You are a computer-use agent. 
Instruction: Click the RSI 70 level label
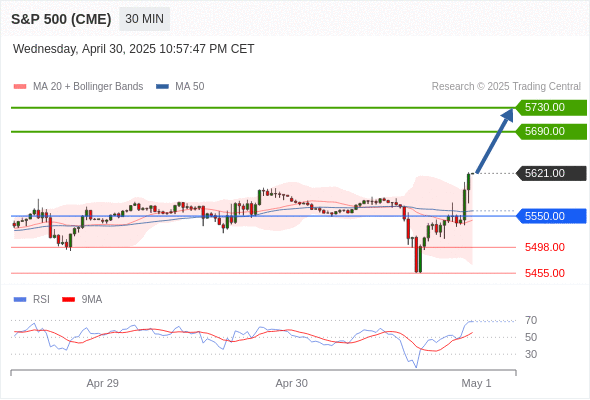531,321
